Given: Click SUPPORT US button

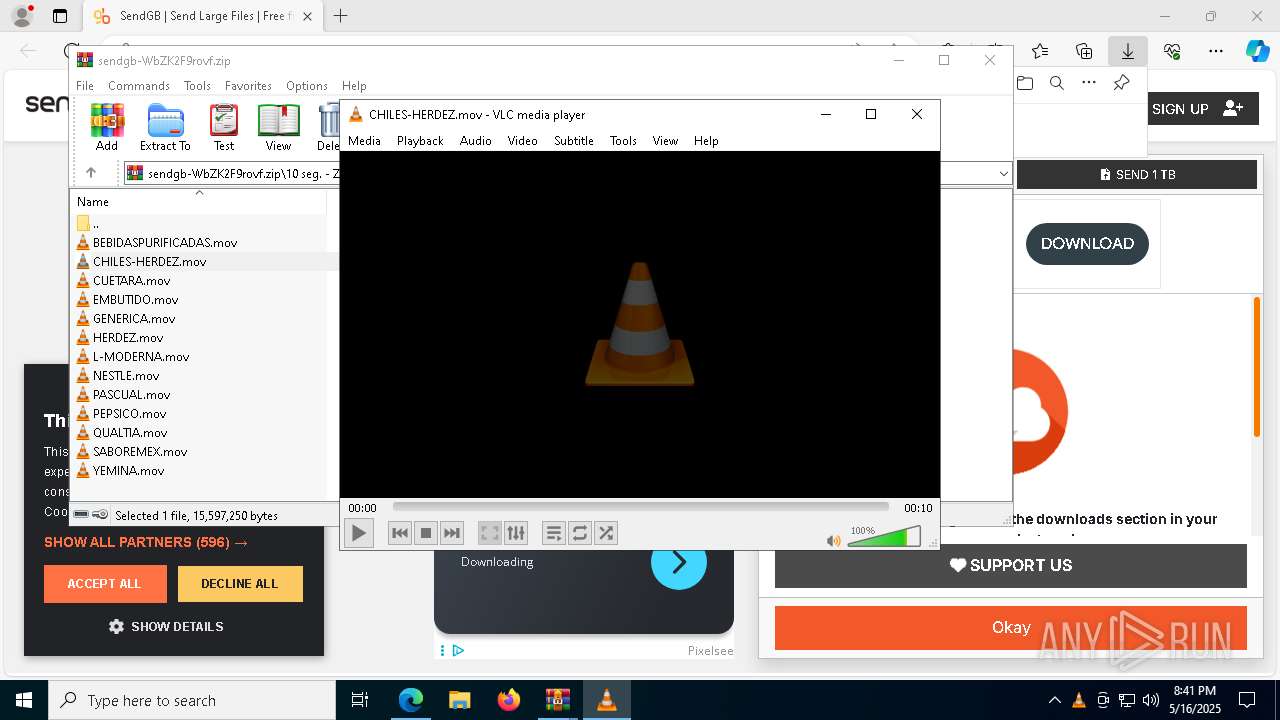Looking at the screenshot, I should click(1010, 566).
